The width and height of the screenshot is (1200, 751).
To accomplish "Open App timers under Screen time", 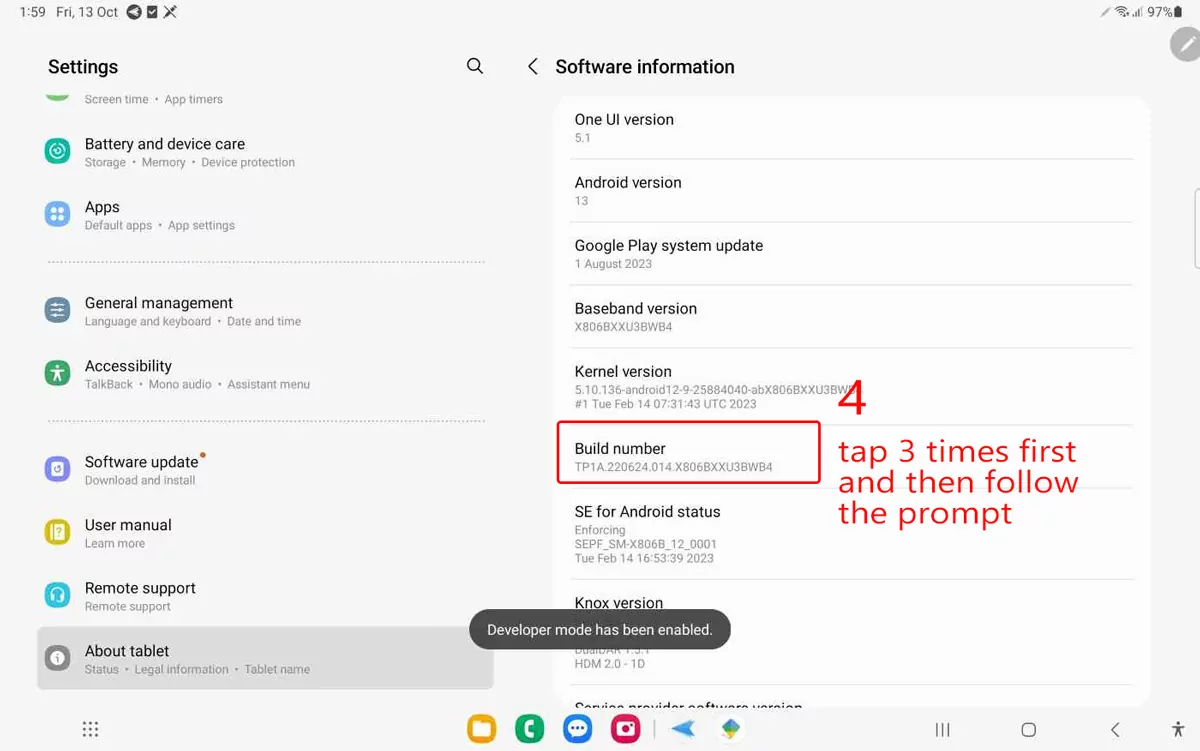I will tap(194, 99).
